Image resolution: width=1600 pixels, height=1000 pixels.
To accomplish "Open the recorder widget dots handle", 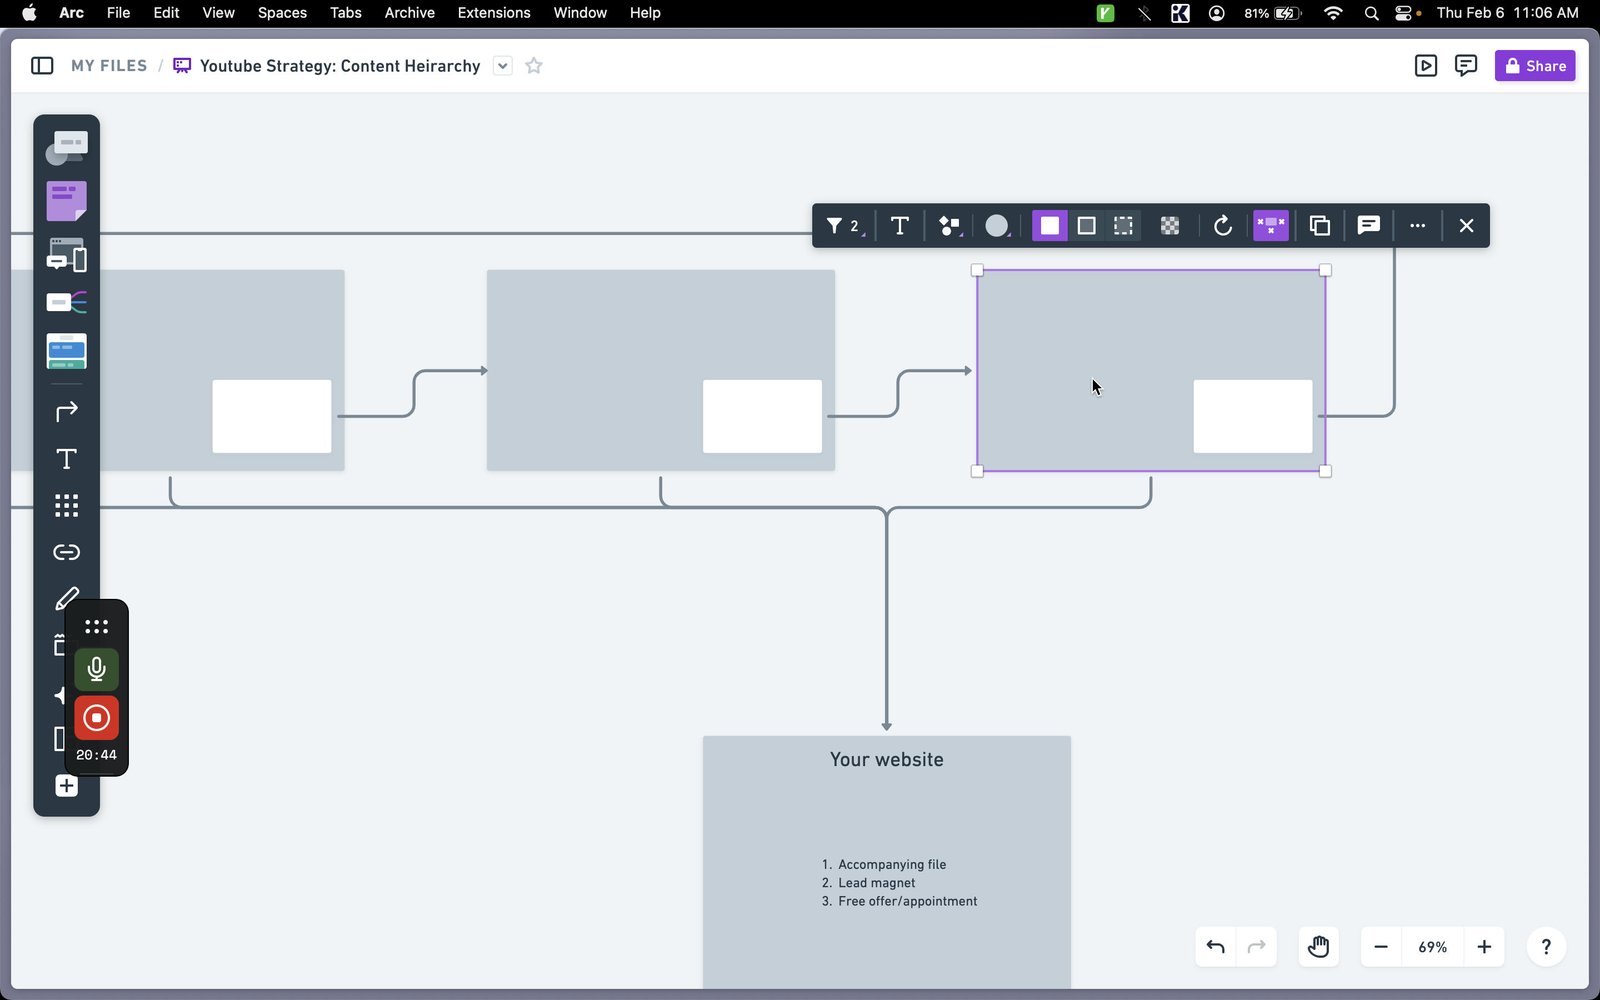I will point(96,627).
